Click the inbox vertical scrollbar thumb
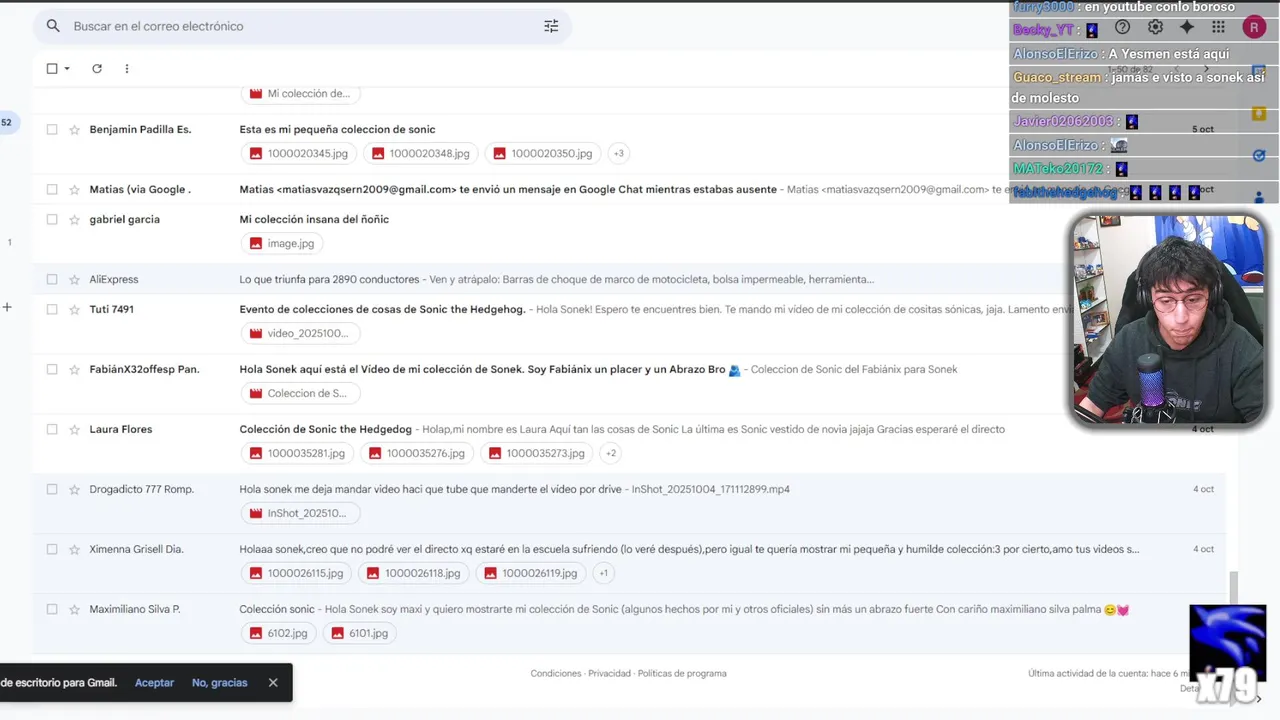This screenshot has width=1280, height=720. click(x=1233, y=586)
